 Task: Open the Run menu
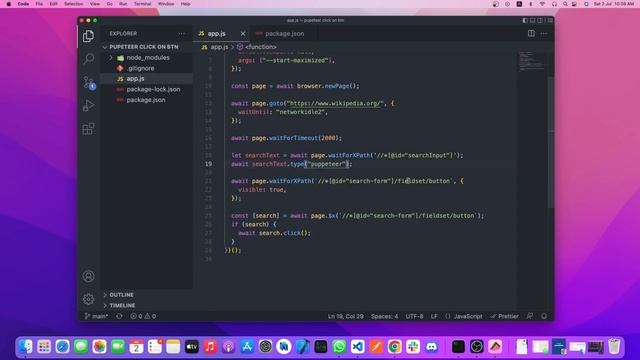tap(123, 4)
